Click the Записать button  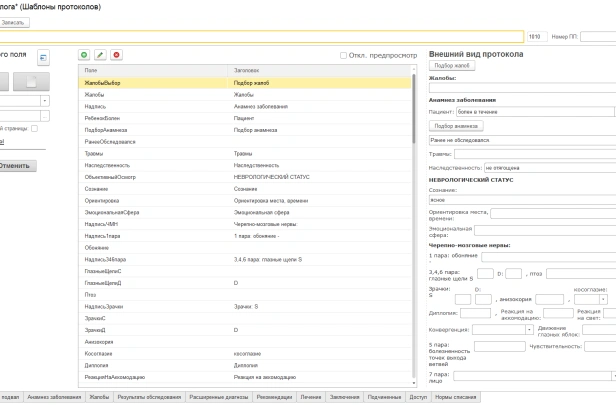point(16,21)
